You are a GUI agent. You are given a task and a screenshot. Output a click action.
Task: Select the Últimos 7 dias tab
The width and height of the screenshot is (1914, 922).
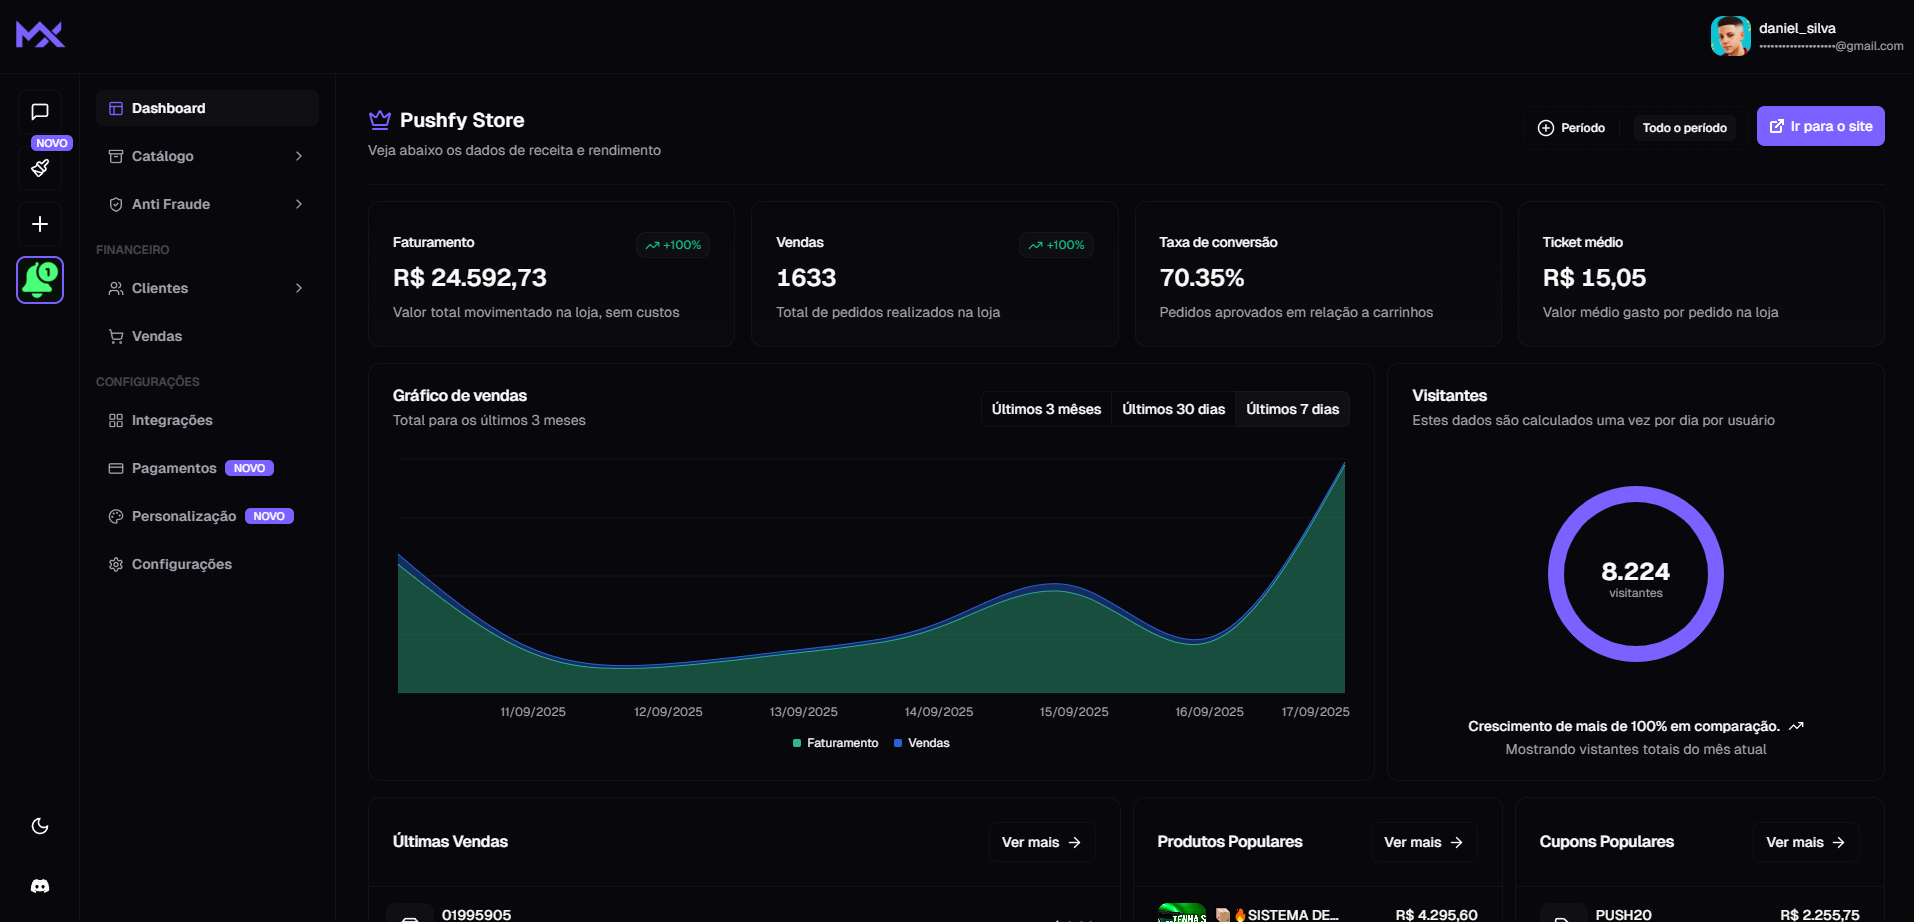tap(1292, 409)
